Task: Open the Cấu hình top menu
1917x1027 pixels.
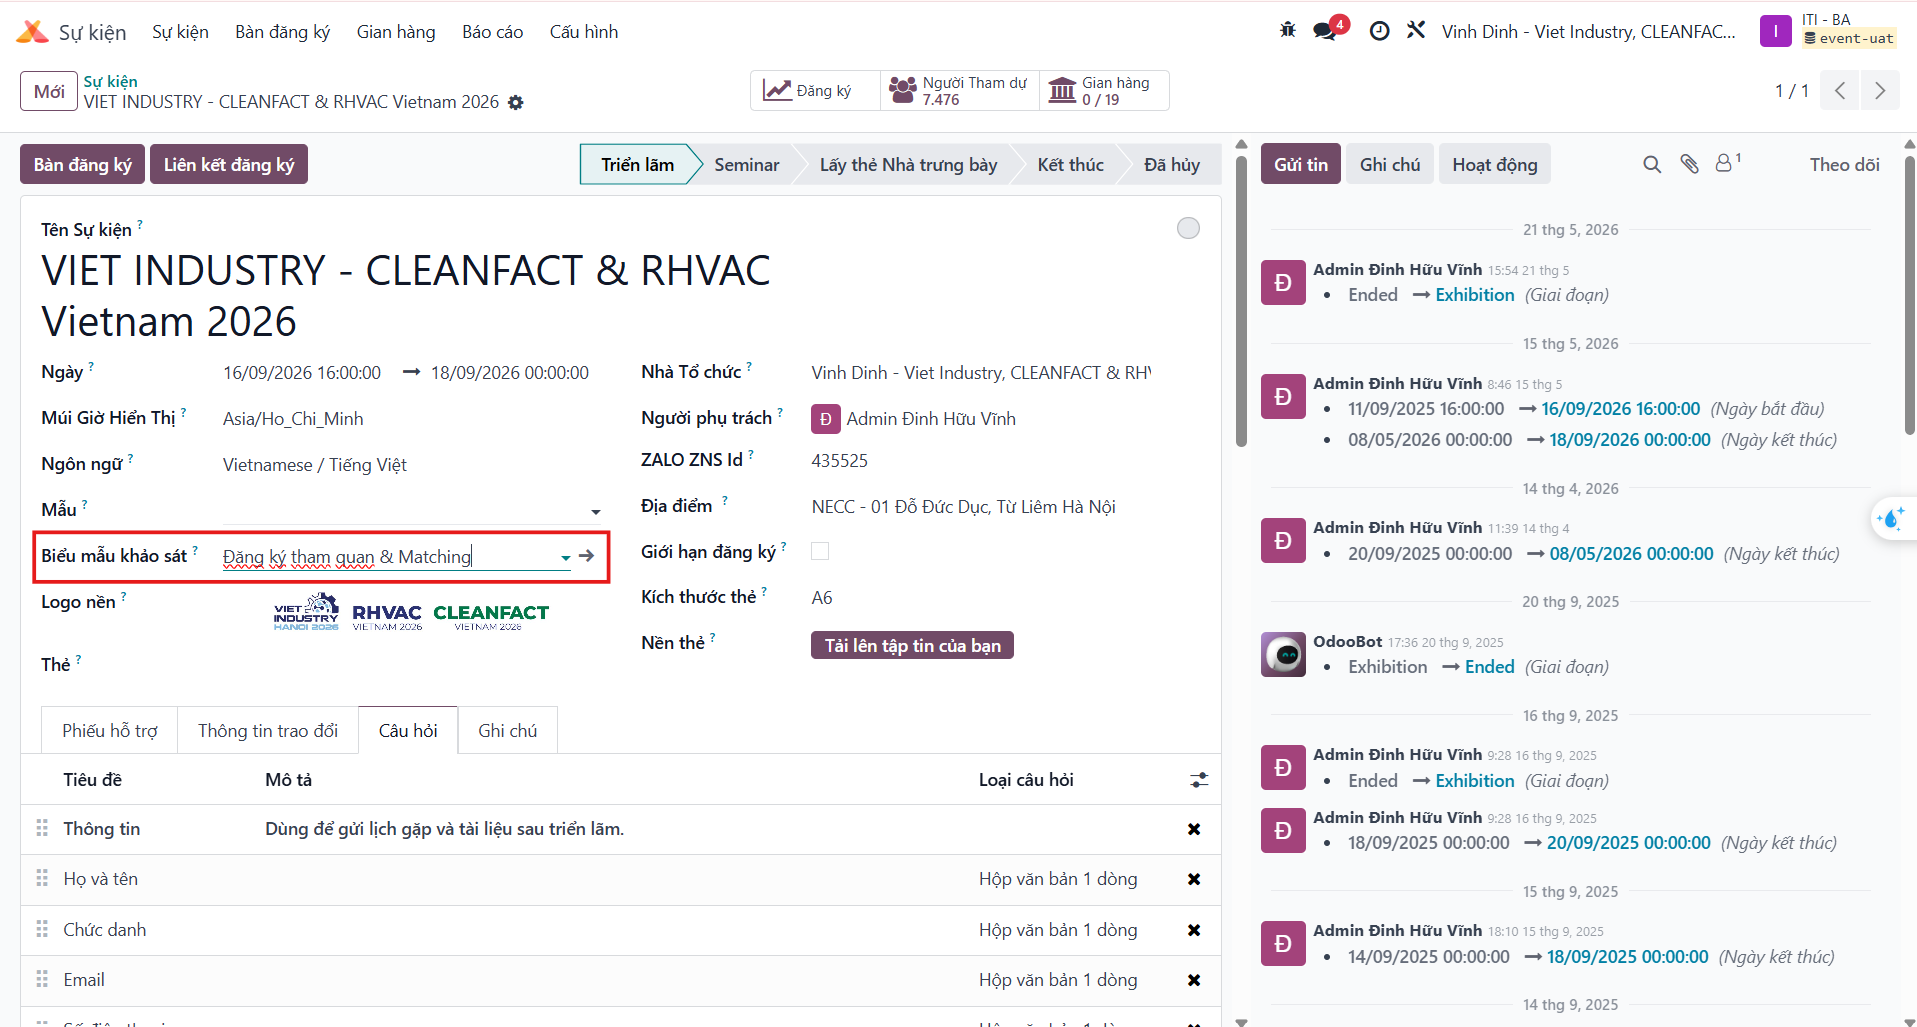Action: (584, 32)
